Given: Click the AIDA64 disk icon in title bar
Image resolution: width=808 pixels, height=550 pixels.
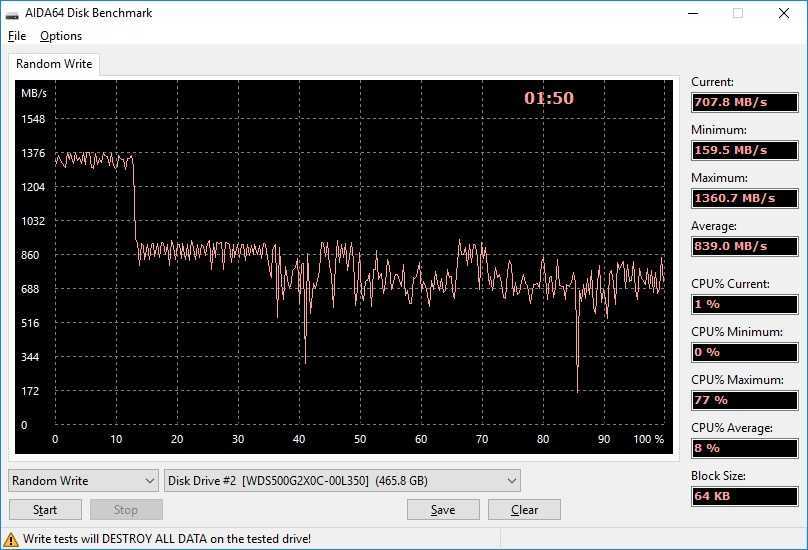Looking at the screenshot, I should [x=12, y=14].
